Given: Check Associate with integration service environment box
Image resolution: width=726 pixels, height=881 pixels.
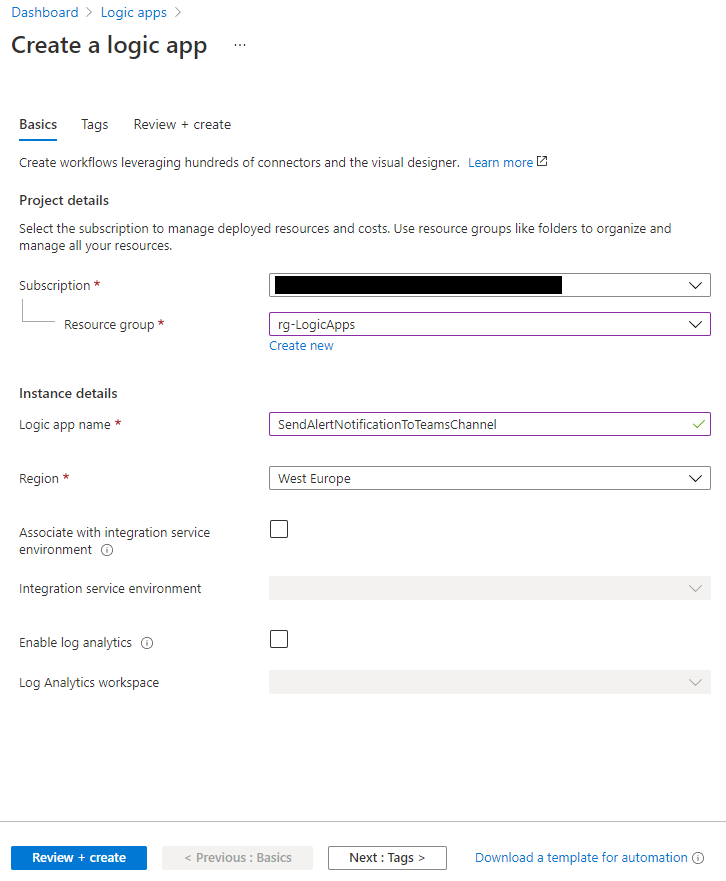Looking at the screenshot, I should coord(279,529).
